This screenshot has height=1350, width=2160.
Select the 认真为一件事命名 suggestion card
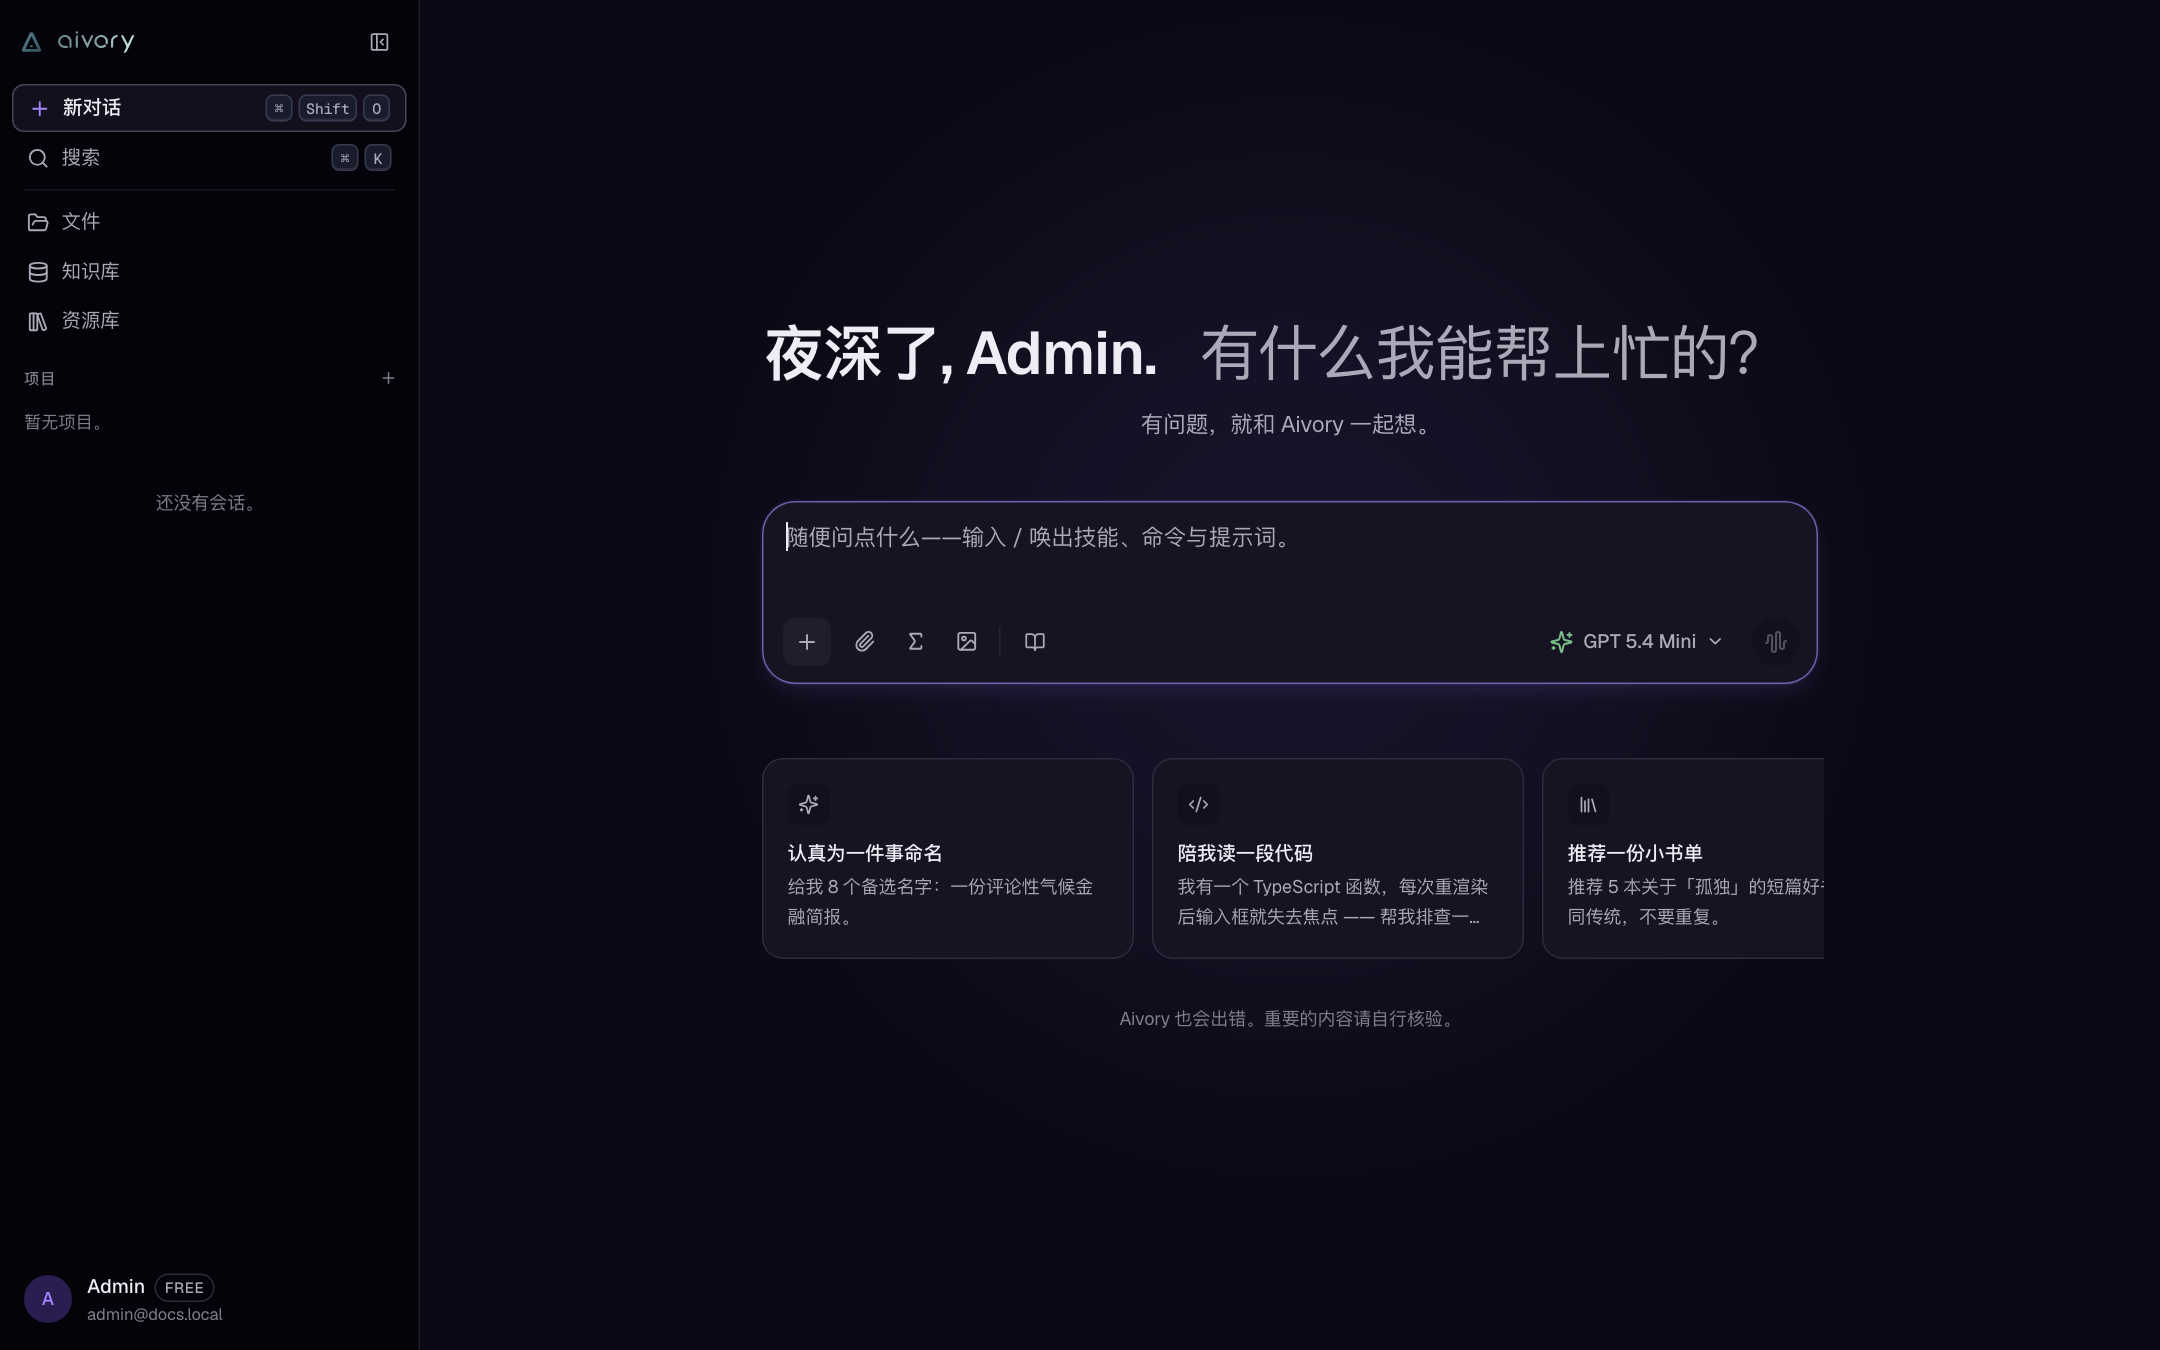point(948,858)
